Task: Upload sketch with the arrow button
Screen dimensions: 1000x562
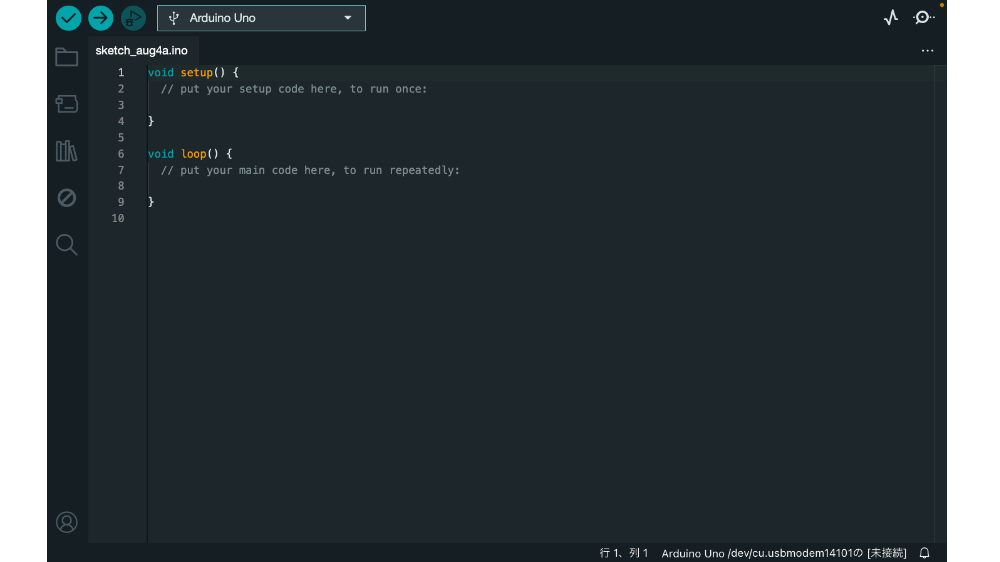Action: pyautogui.click(x=101, y=18)
